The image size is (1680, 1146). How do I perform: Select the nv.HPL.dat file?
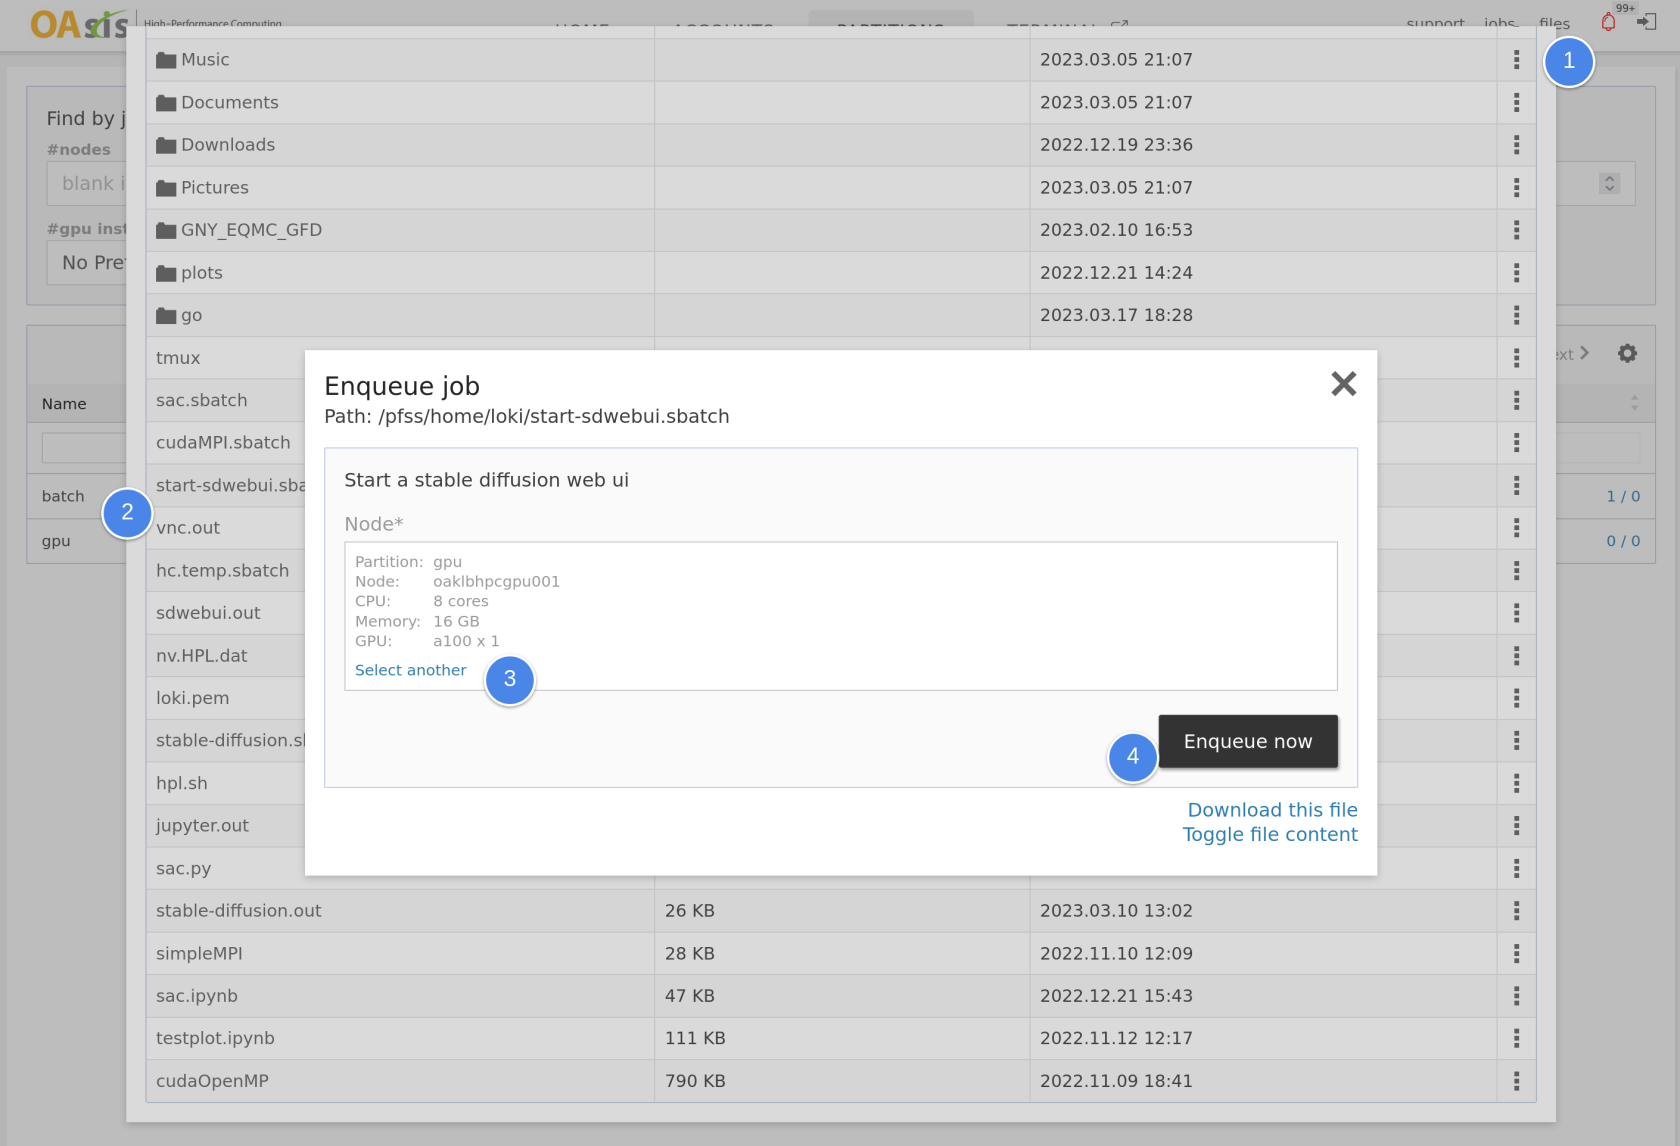(x=201, y=655)
